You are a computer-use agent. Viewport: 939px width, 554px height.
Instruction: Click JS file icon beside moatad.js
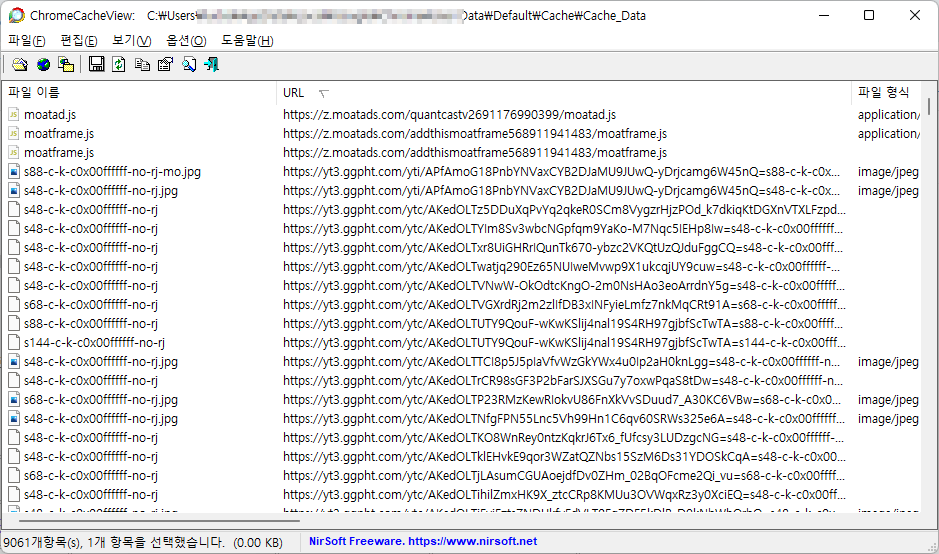coord(14,114)
